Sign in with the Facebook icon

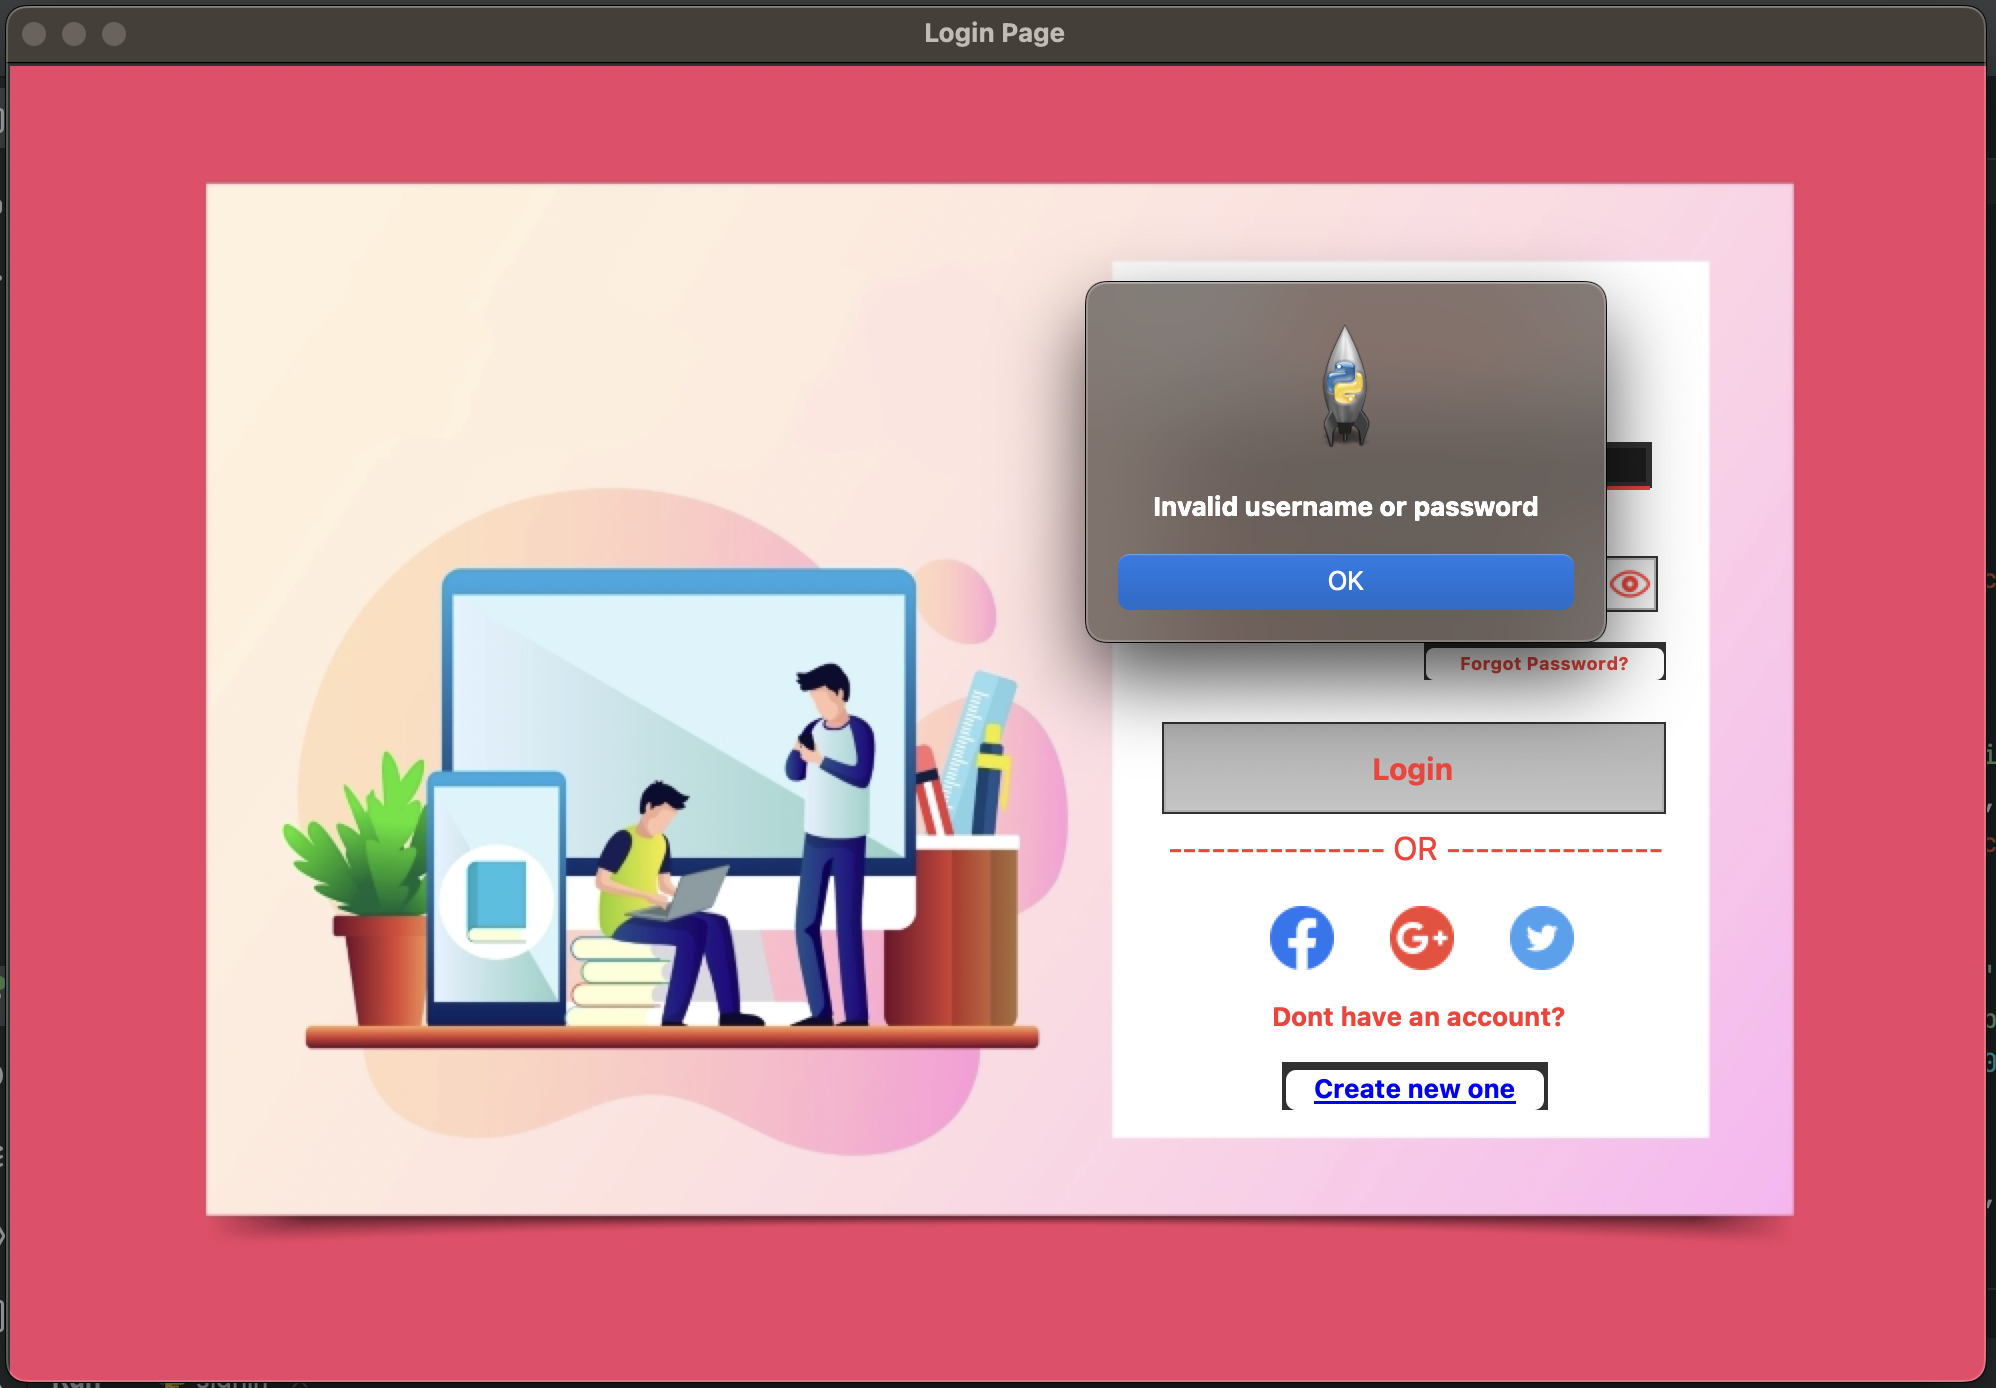point(1301,938)
